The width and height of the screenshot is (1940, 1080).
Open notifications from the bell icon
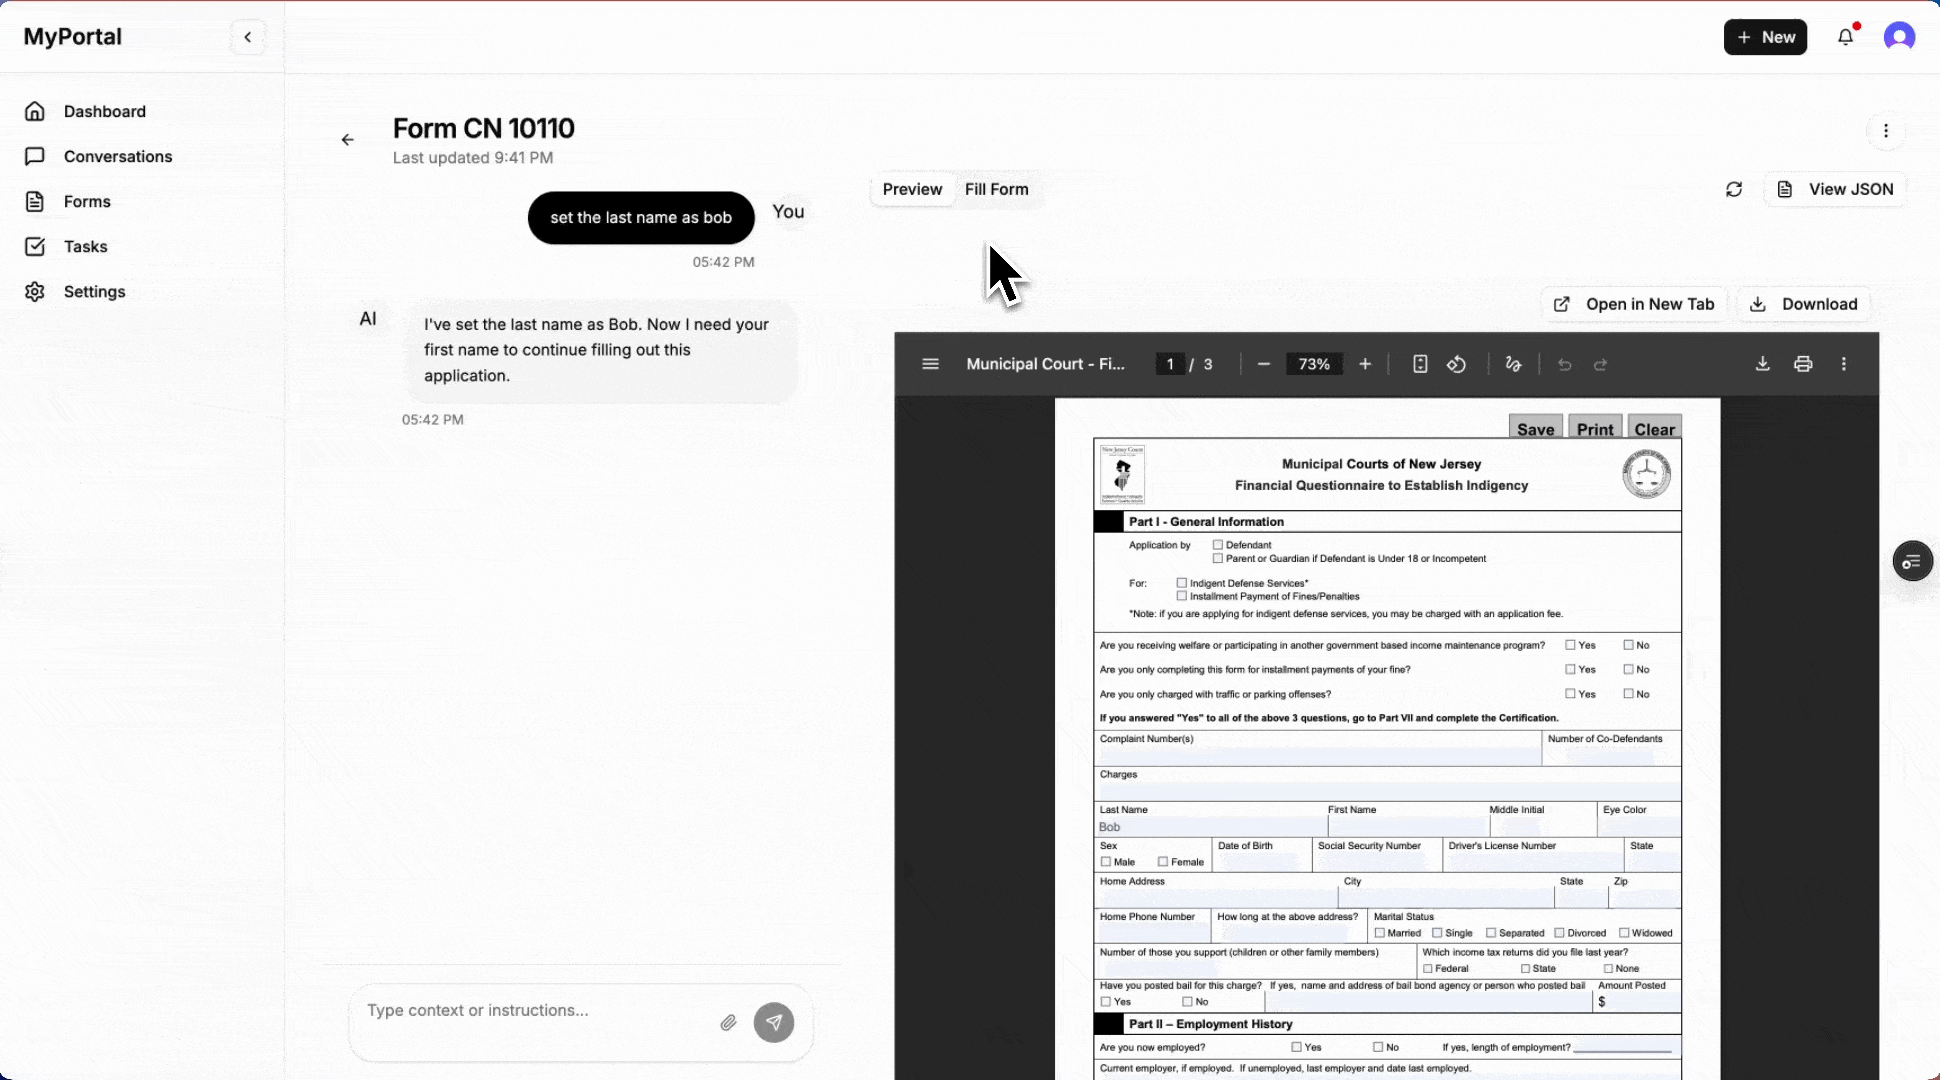pos(1846,36)
